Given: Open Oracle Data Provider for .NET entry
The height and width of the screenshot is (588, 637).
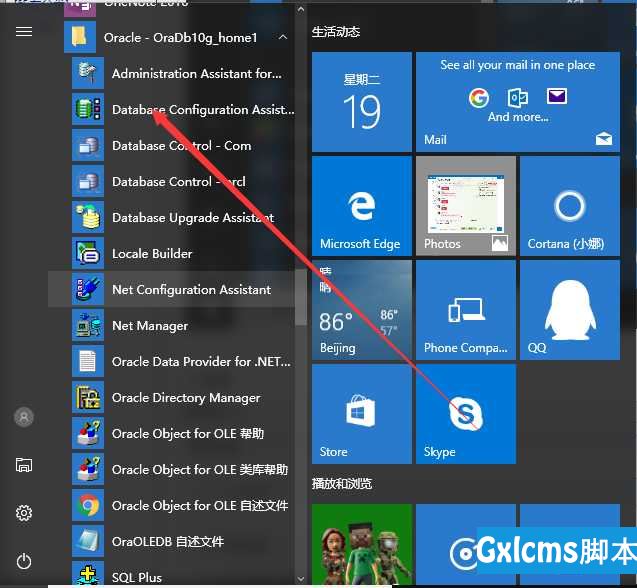Looking at the screenshot, I should (x=172, y=361).
